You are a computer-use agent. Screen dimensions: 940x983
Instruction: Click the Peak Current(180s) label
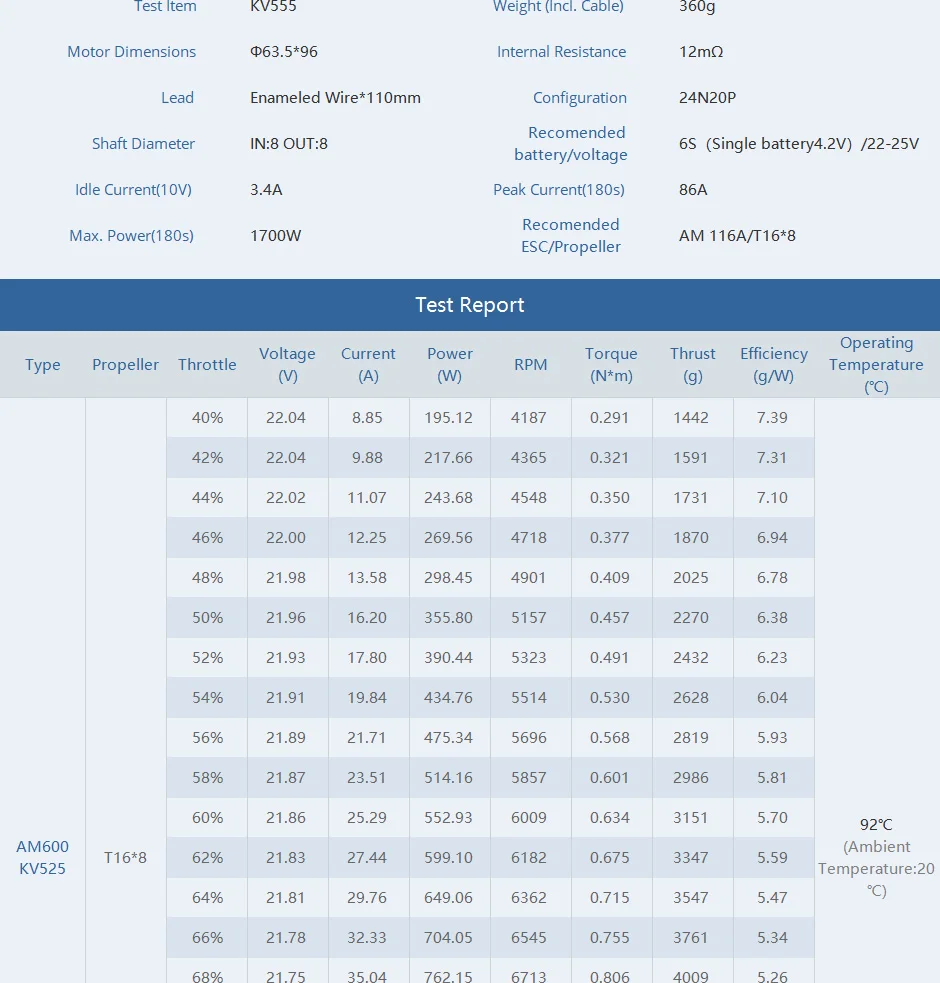tap(559, 189)
